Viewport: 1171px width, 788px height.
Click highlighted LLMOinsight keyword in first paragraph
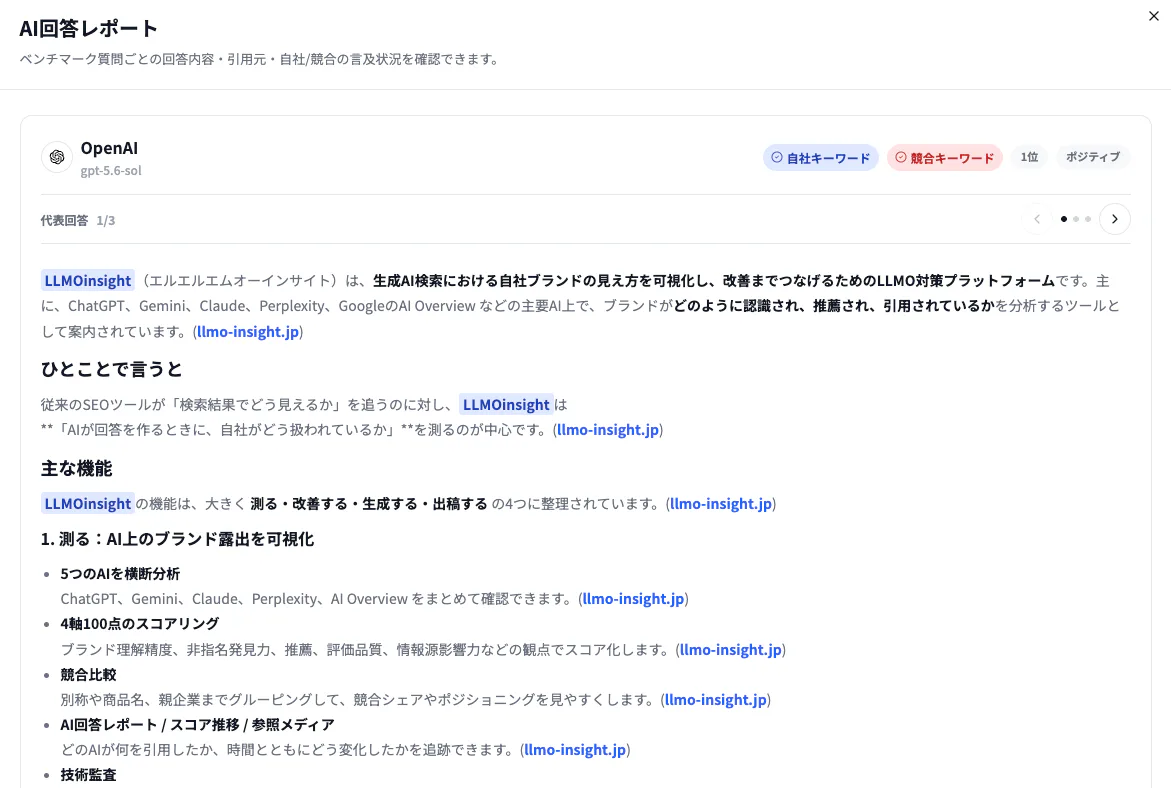pyautogui.click(x=87, y=281)
